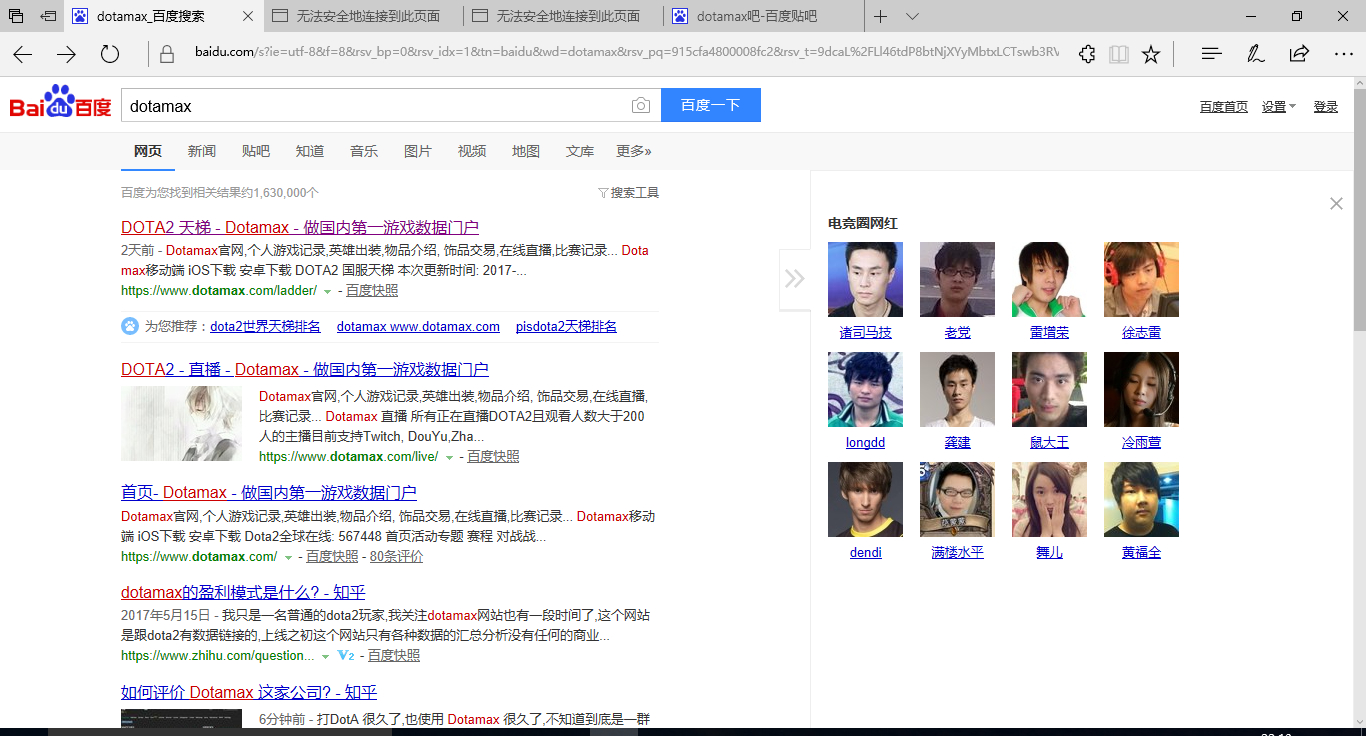The height and width of the screenshot is (736, 1366).
Task: Open 百度快照 for the dotamax.com/live/ result
Action: 493,457
